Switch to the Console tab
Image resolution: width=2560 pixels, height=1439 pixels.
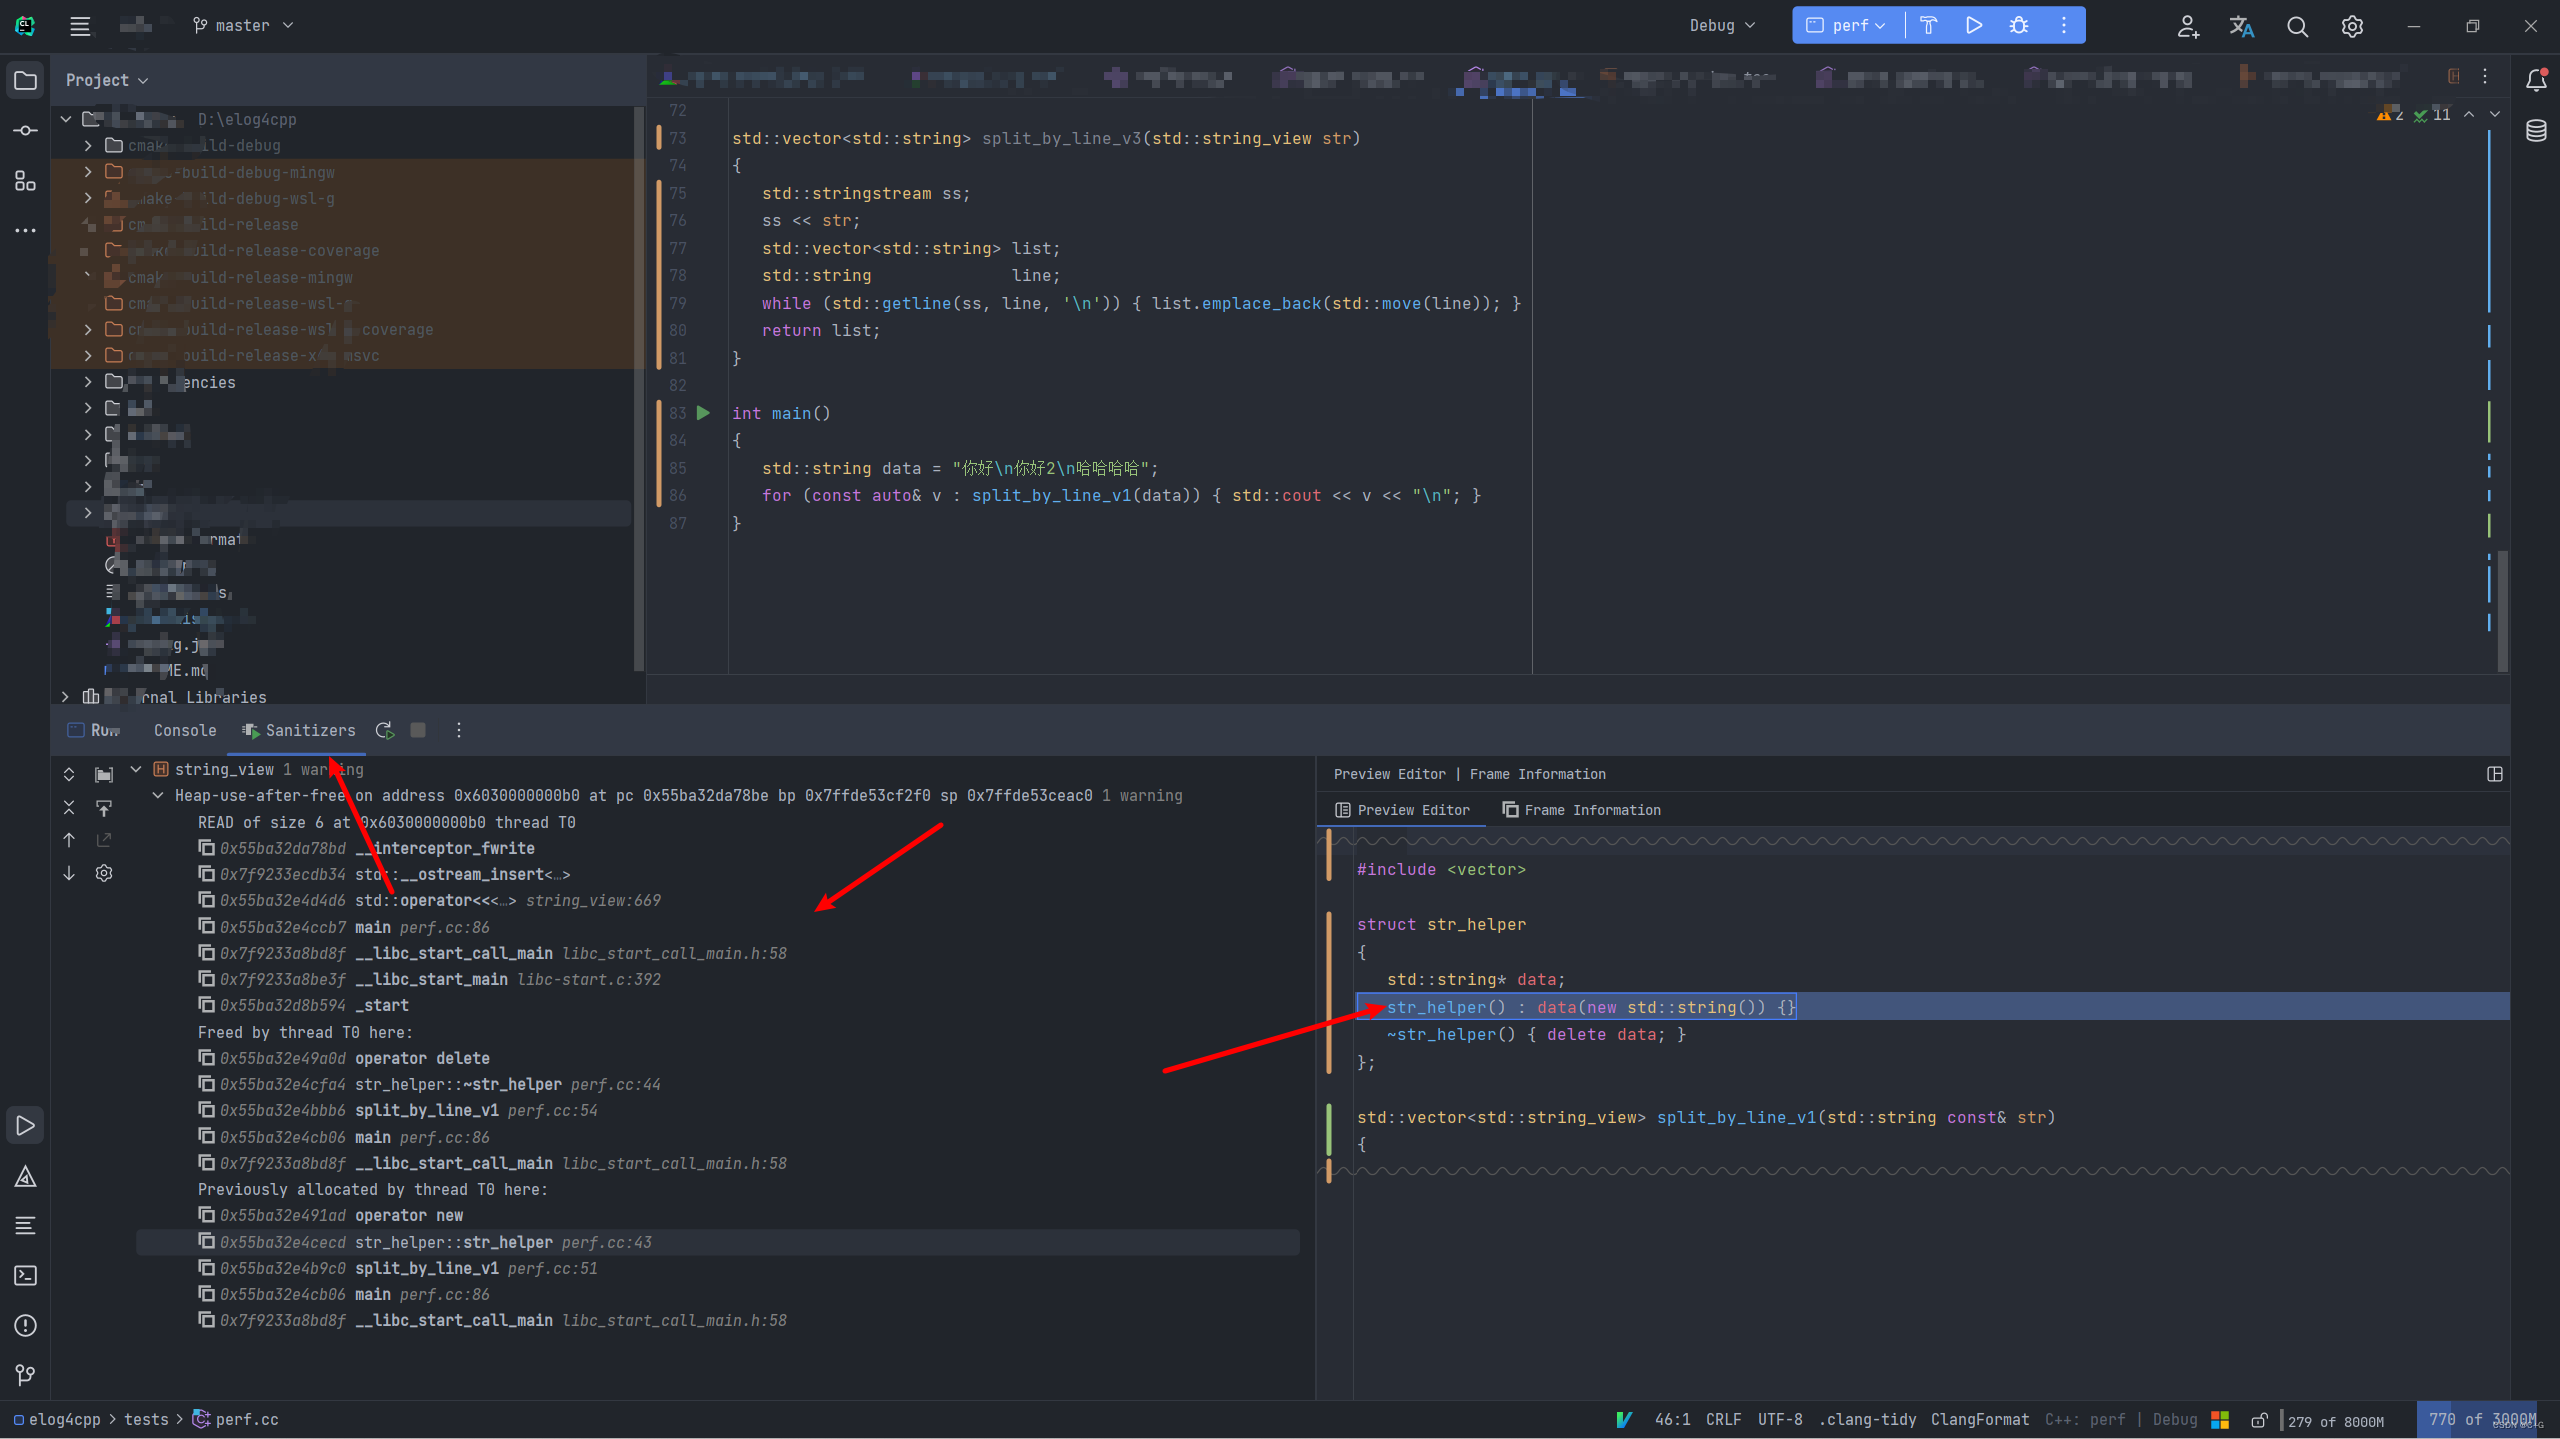click(x=185, y=731)
